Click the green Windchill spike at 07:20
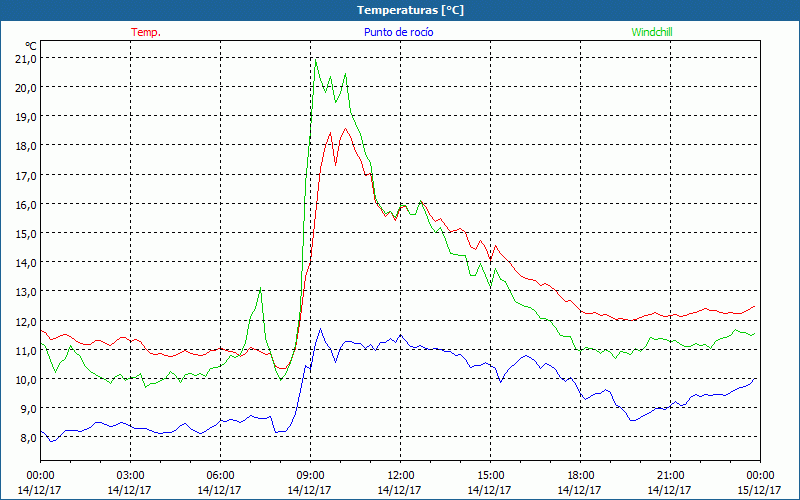 click(x=260, y=289)
